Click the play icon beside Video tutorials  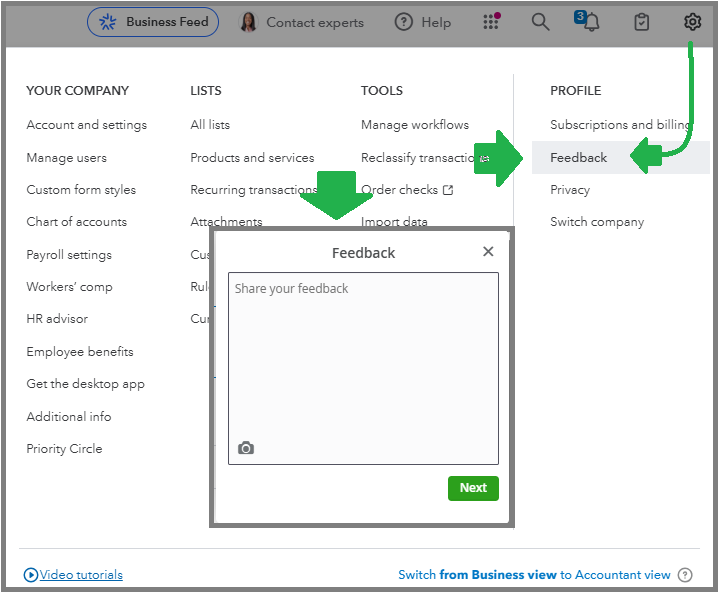click(x=30, y=574)
